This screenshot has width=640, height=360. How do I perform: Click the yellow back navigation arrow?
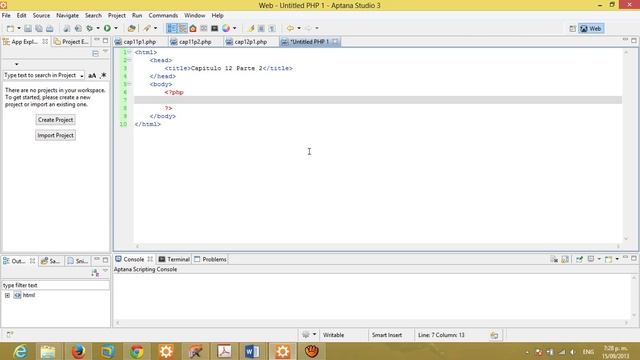pos(290,28)
